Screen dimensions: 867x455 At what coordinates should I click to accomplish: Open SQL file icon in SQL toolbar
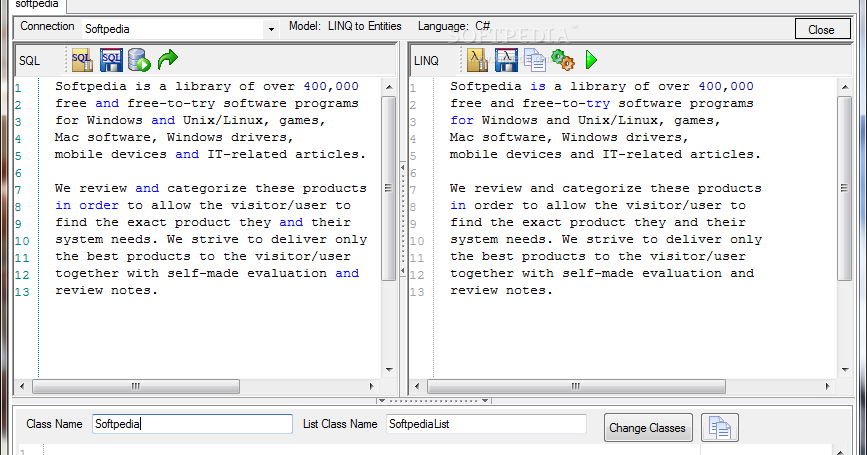82,60
